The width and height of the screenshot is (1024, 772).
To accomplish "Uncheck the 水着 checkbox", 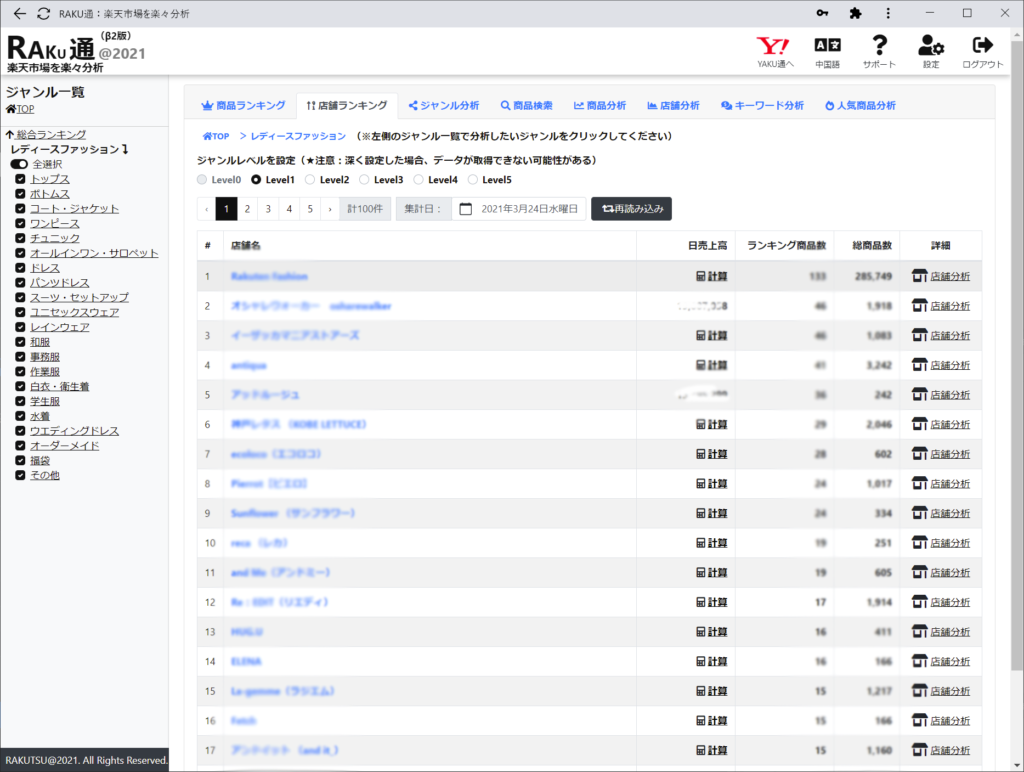I will (x=20, y=416).
